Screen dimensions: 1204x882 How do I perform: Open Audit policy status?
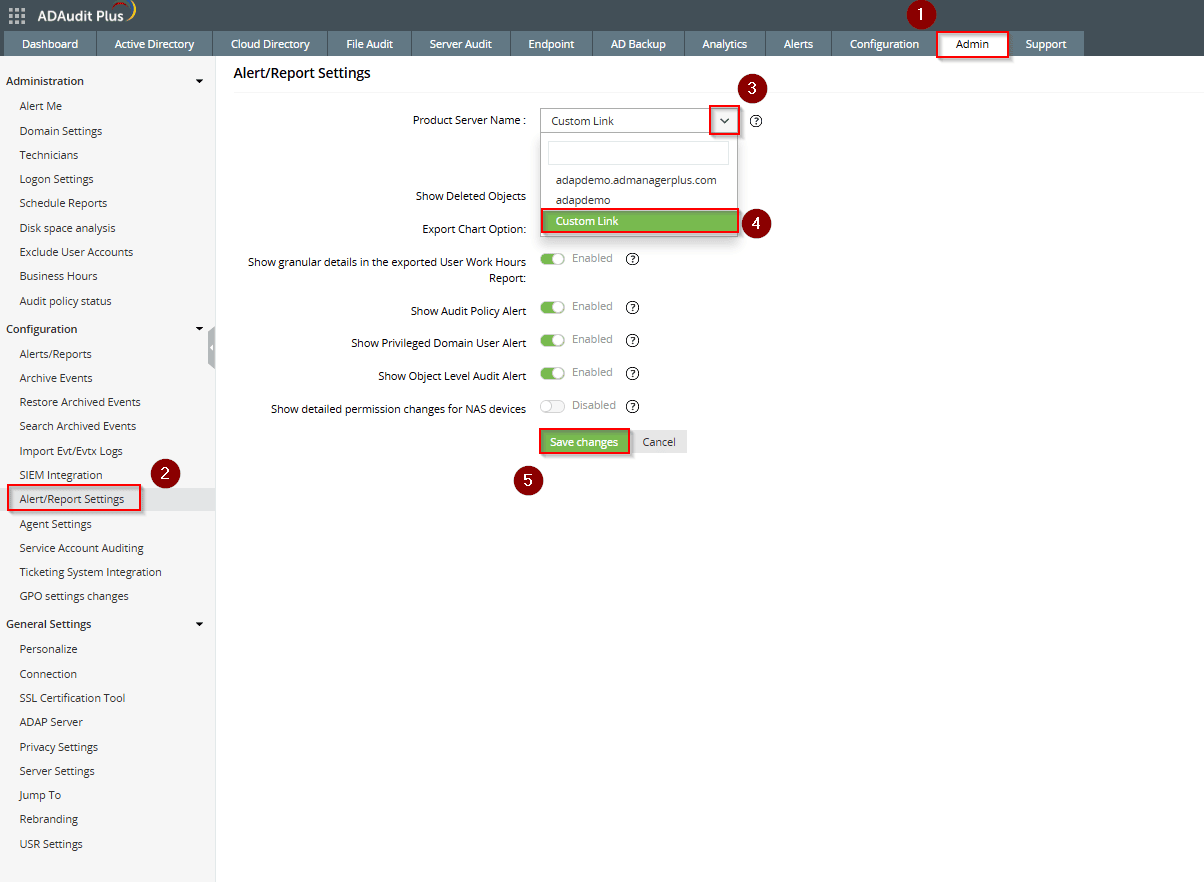point(66,301)
